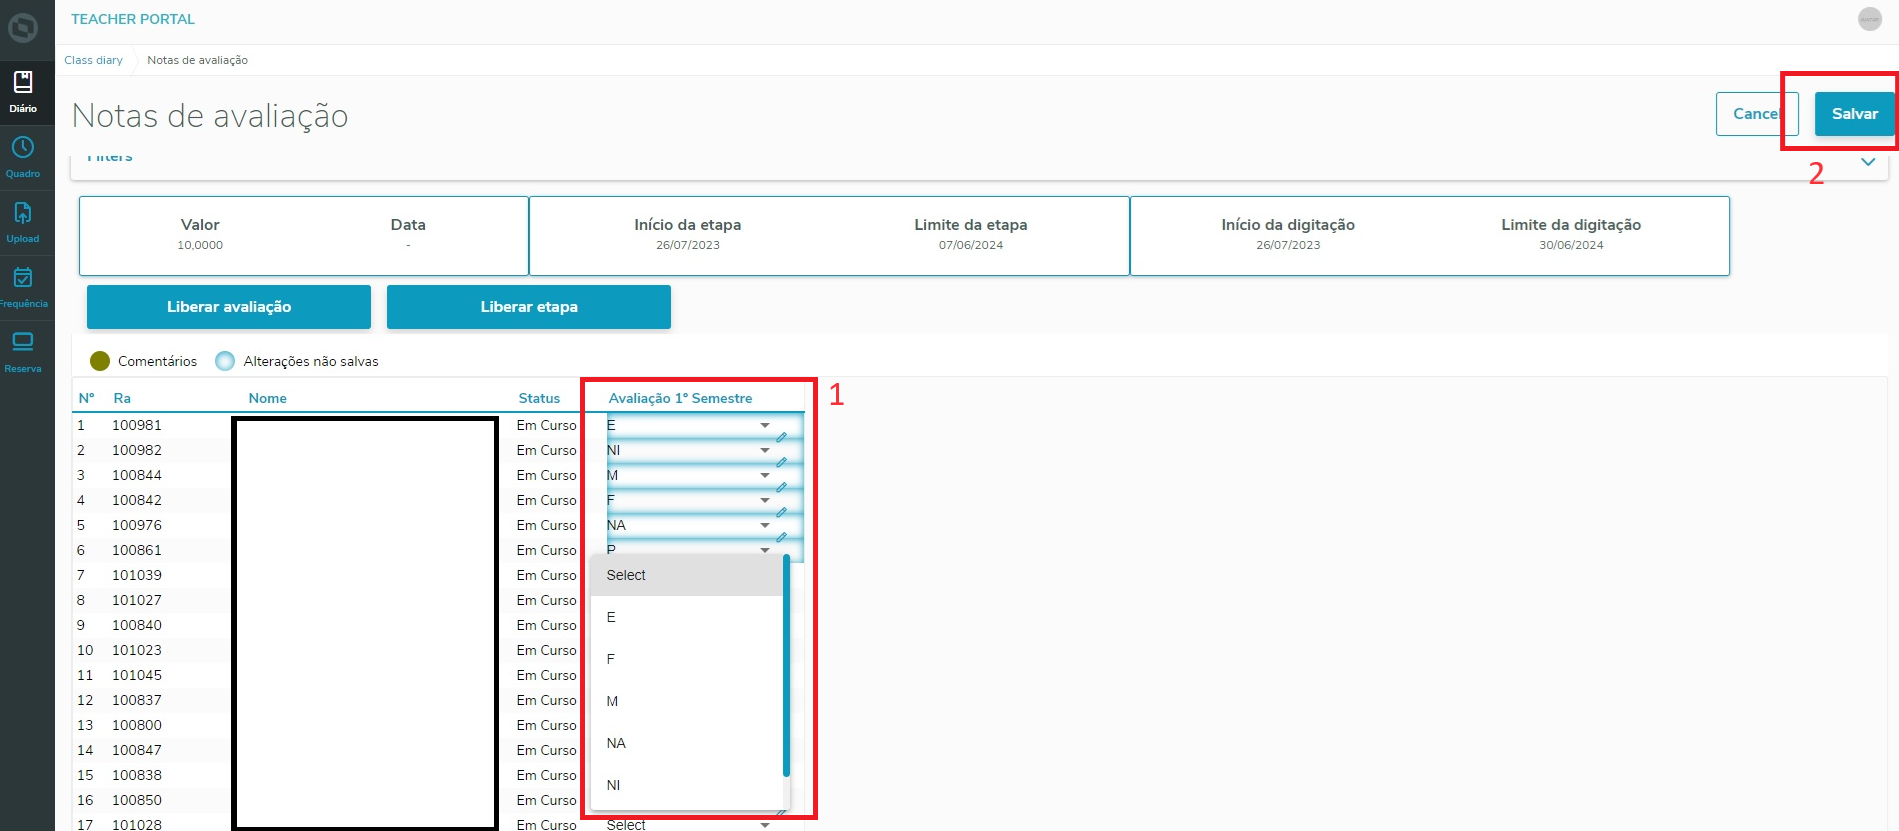Viewport: 1899px width, 831px height.
Task: Open the Quadro clock icon
Action: 23,148
